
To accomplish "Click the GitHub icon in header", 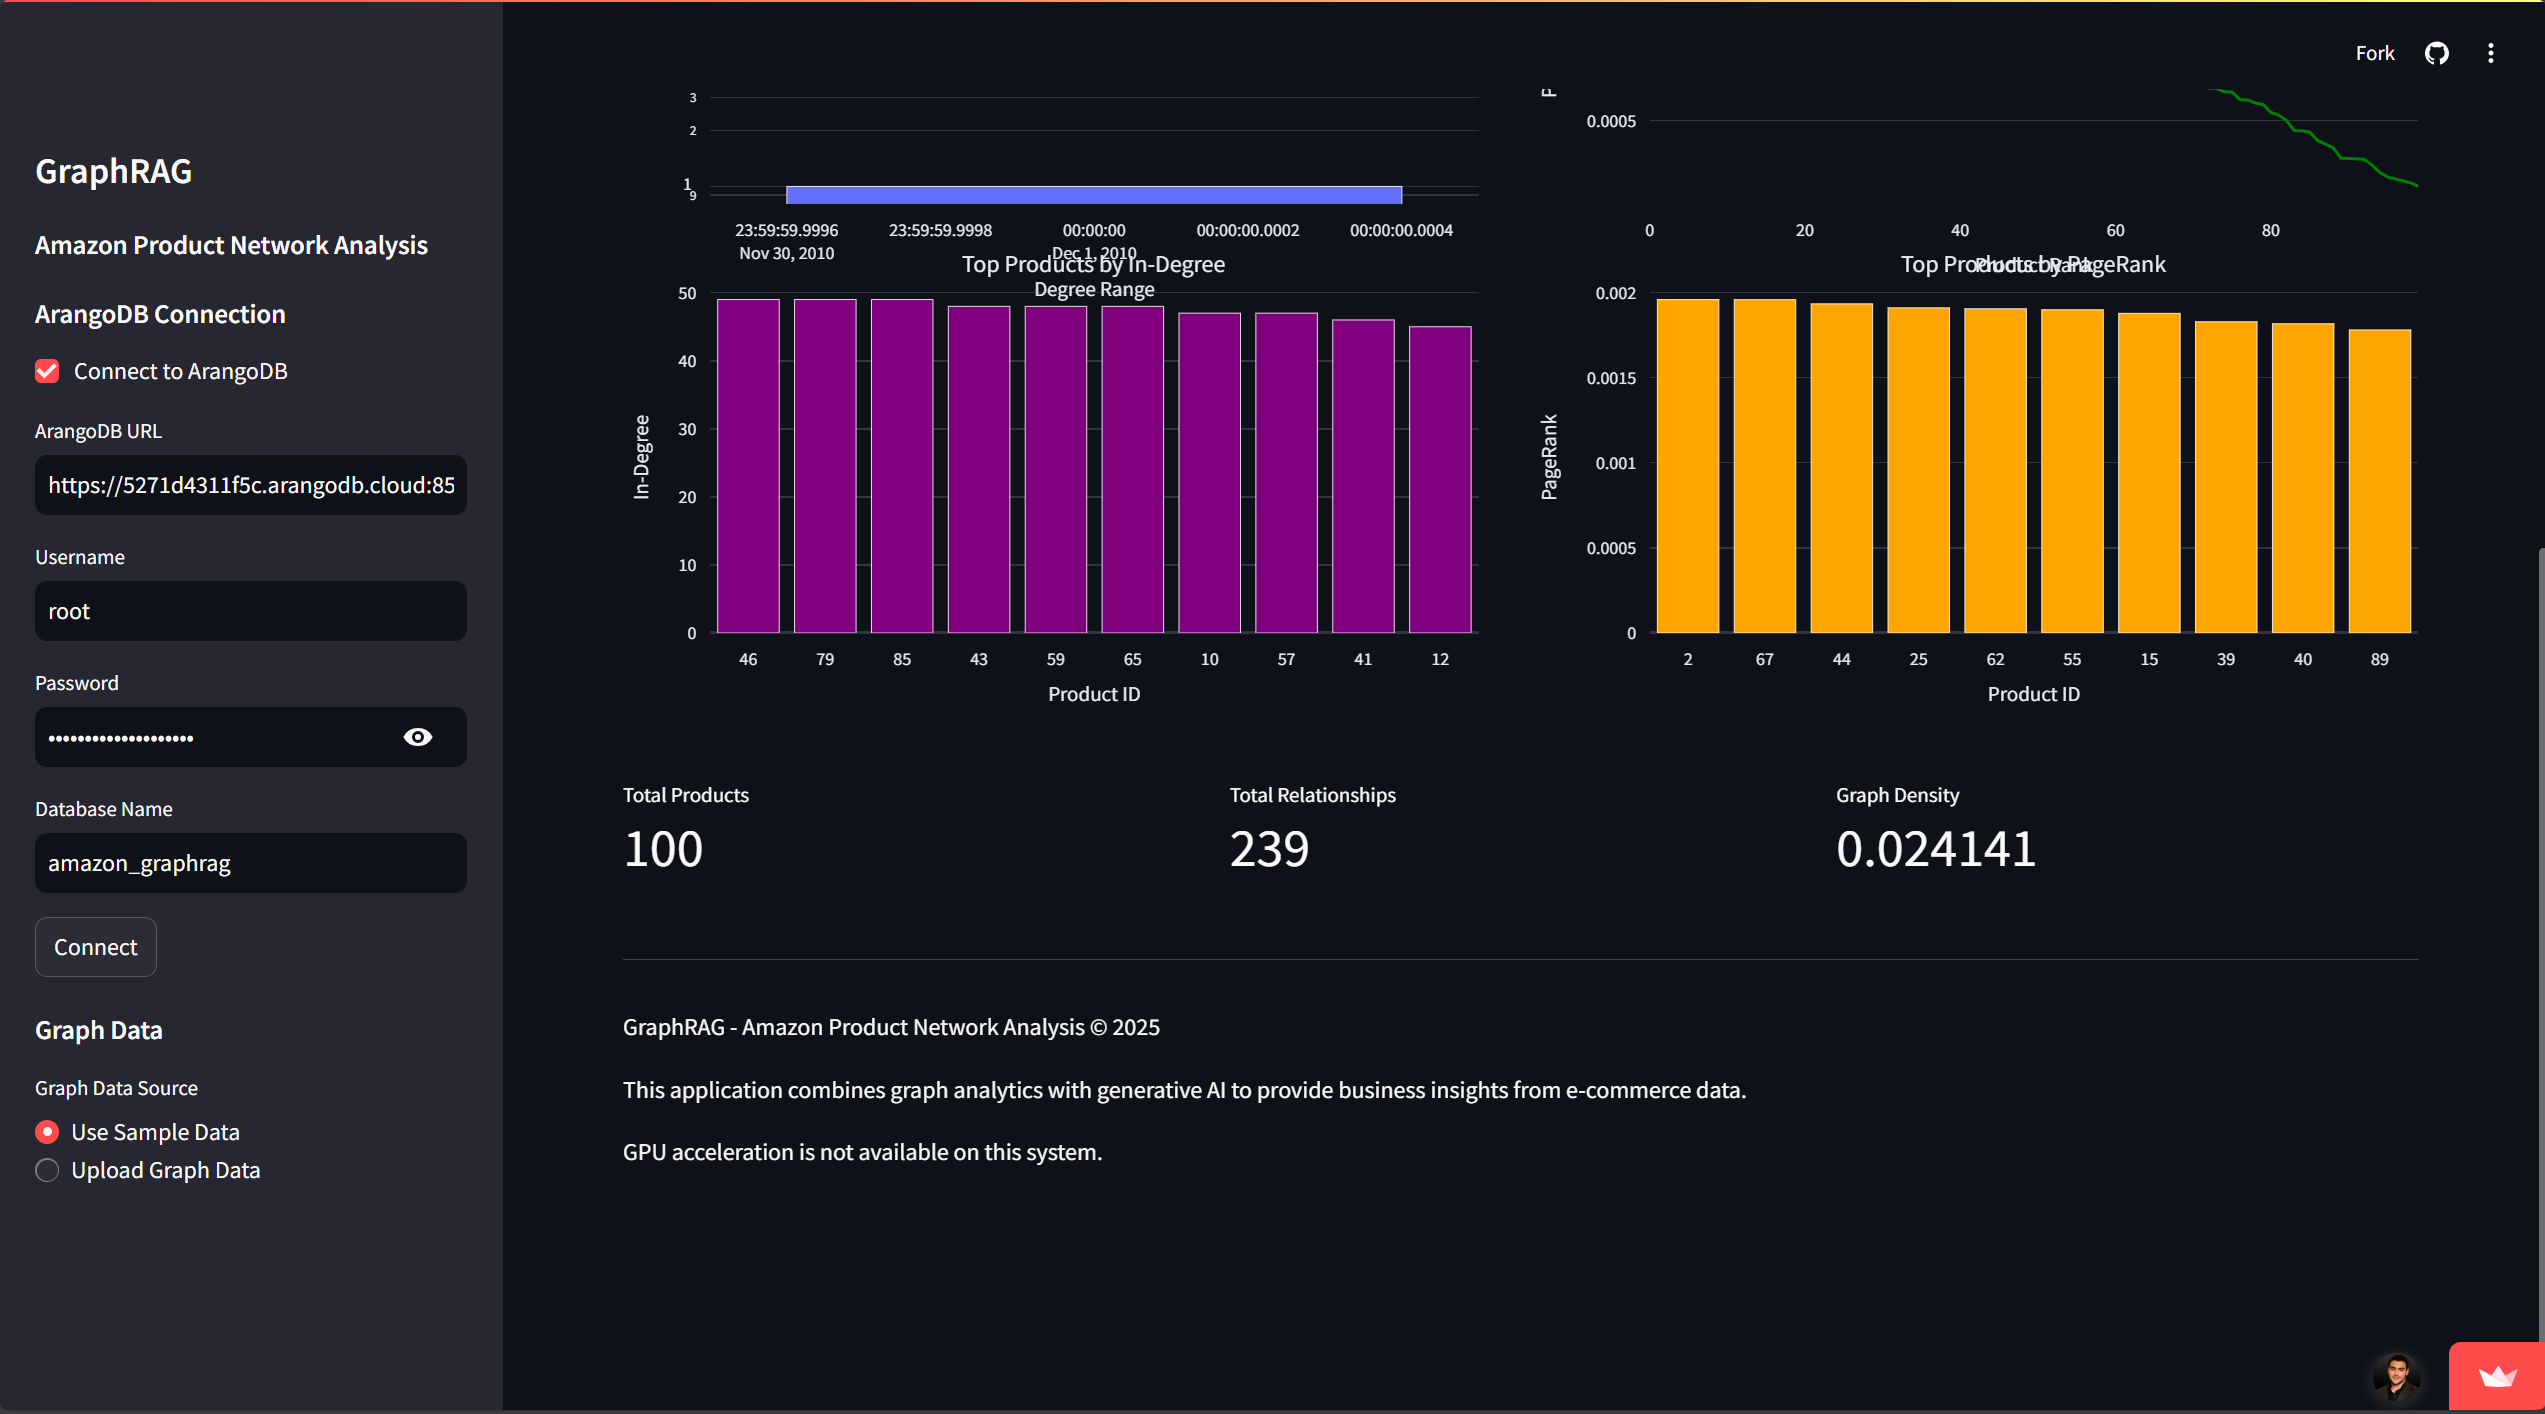I will [2436, 53].
